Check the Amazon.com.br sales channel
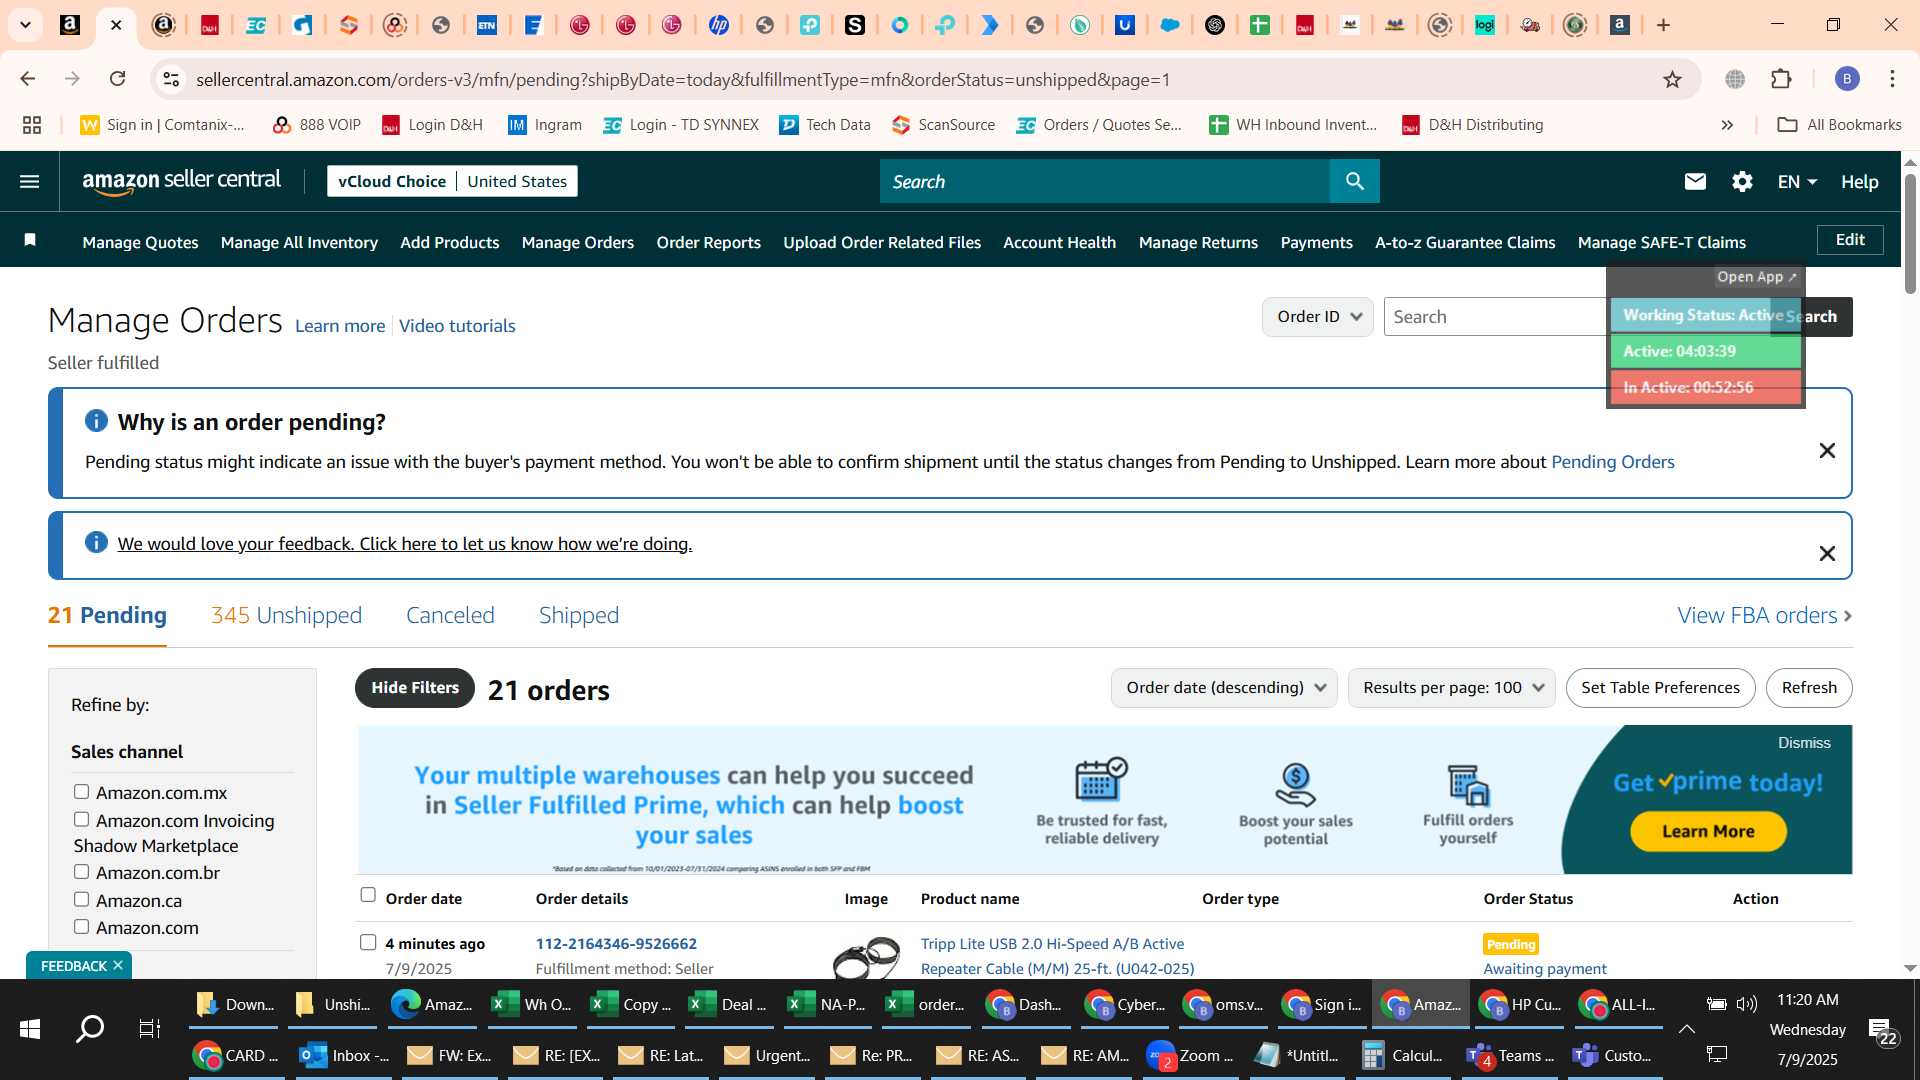 (81, 872)
